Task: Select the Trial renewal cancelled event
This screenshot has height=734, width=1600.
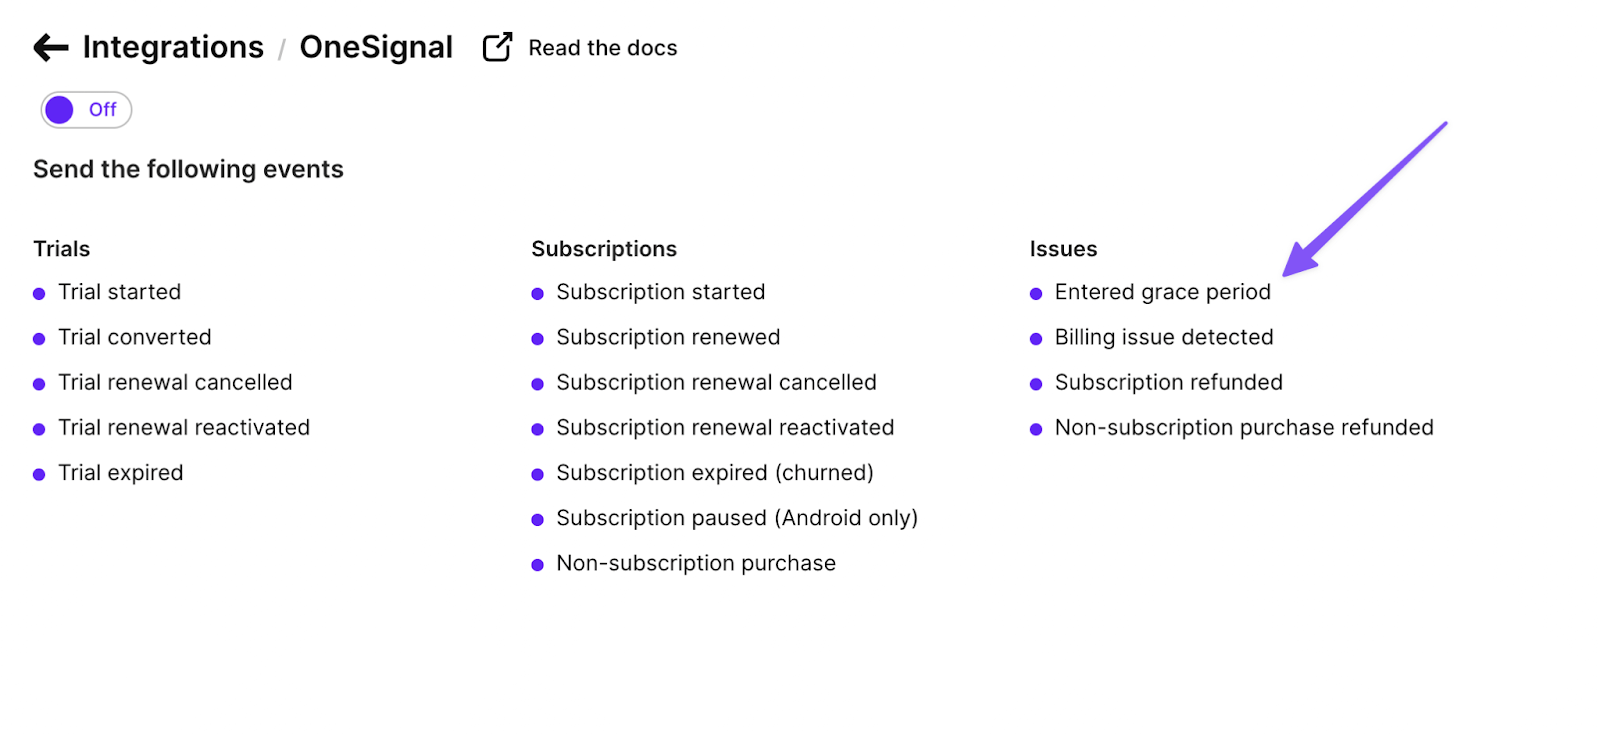Action: (175, 382)
